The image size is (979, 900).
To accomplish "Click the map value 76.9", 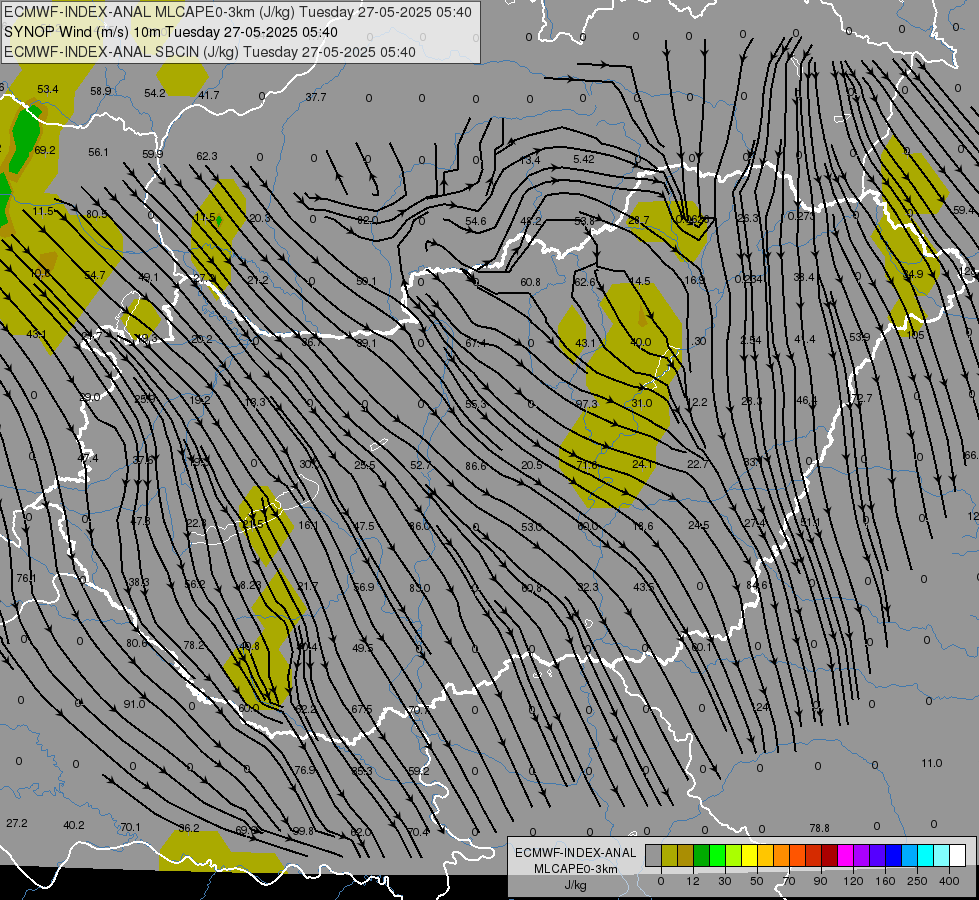I will (x=305, y=770).
